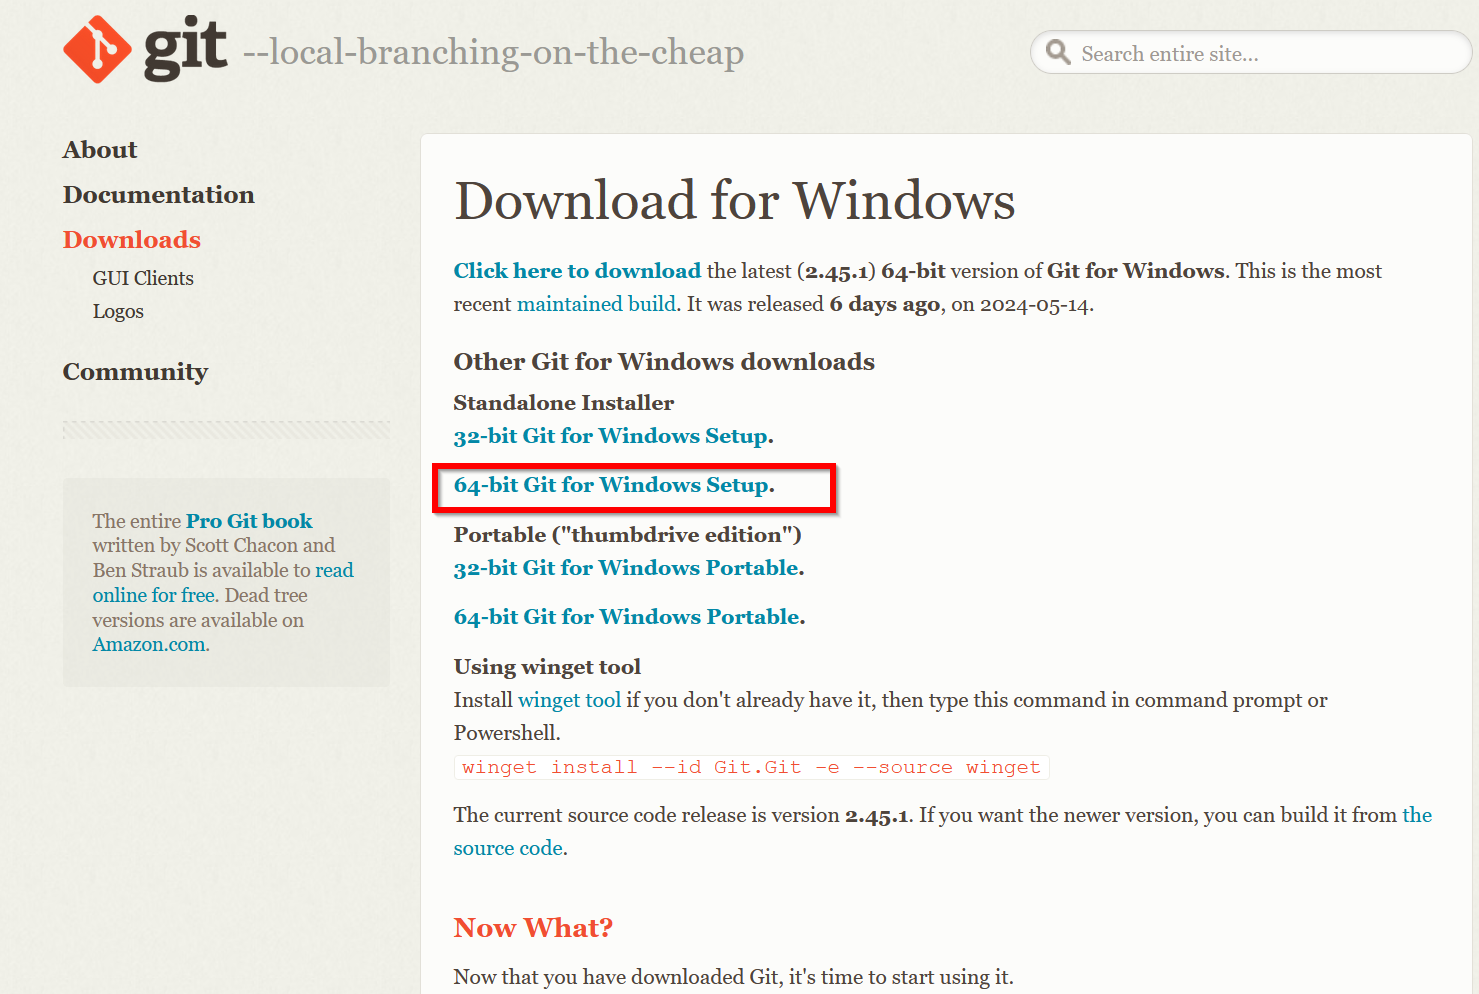Open the maintained build link
Viewport: 1479px width, 994px height.
tap(596, 304)
